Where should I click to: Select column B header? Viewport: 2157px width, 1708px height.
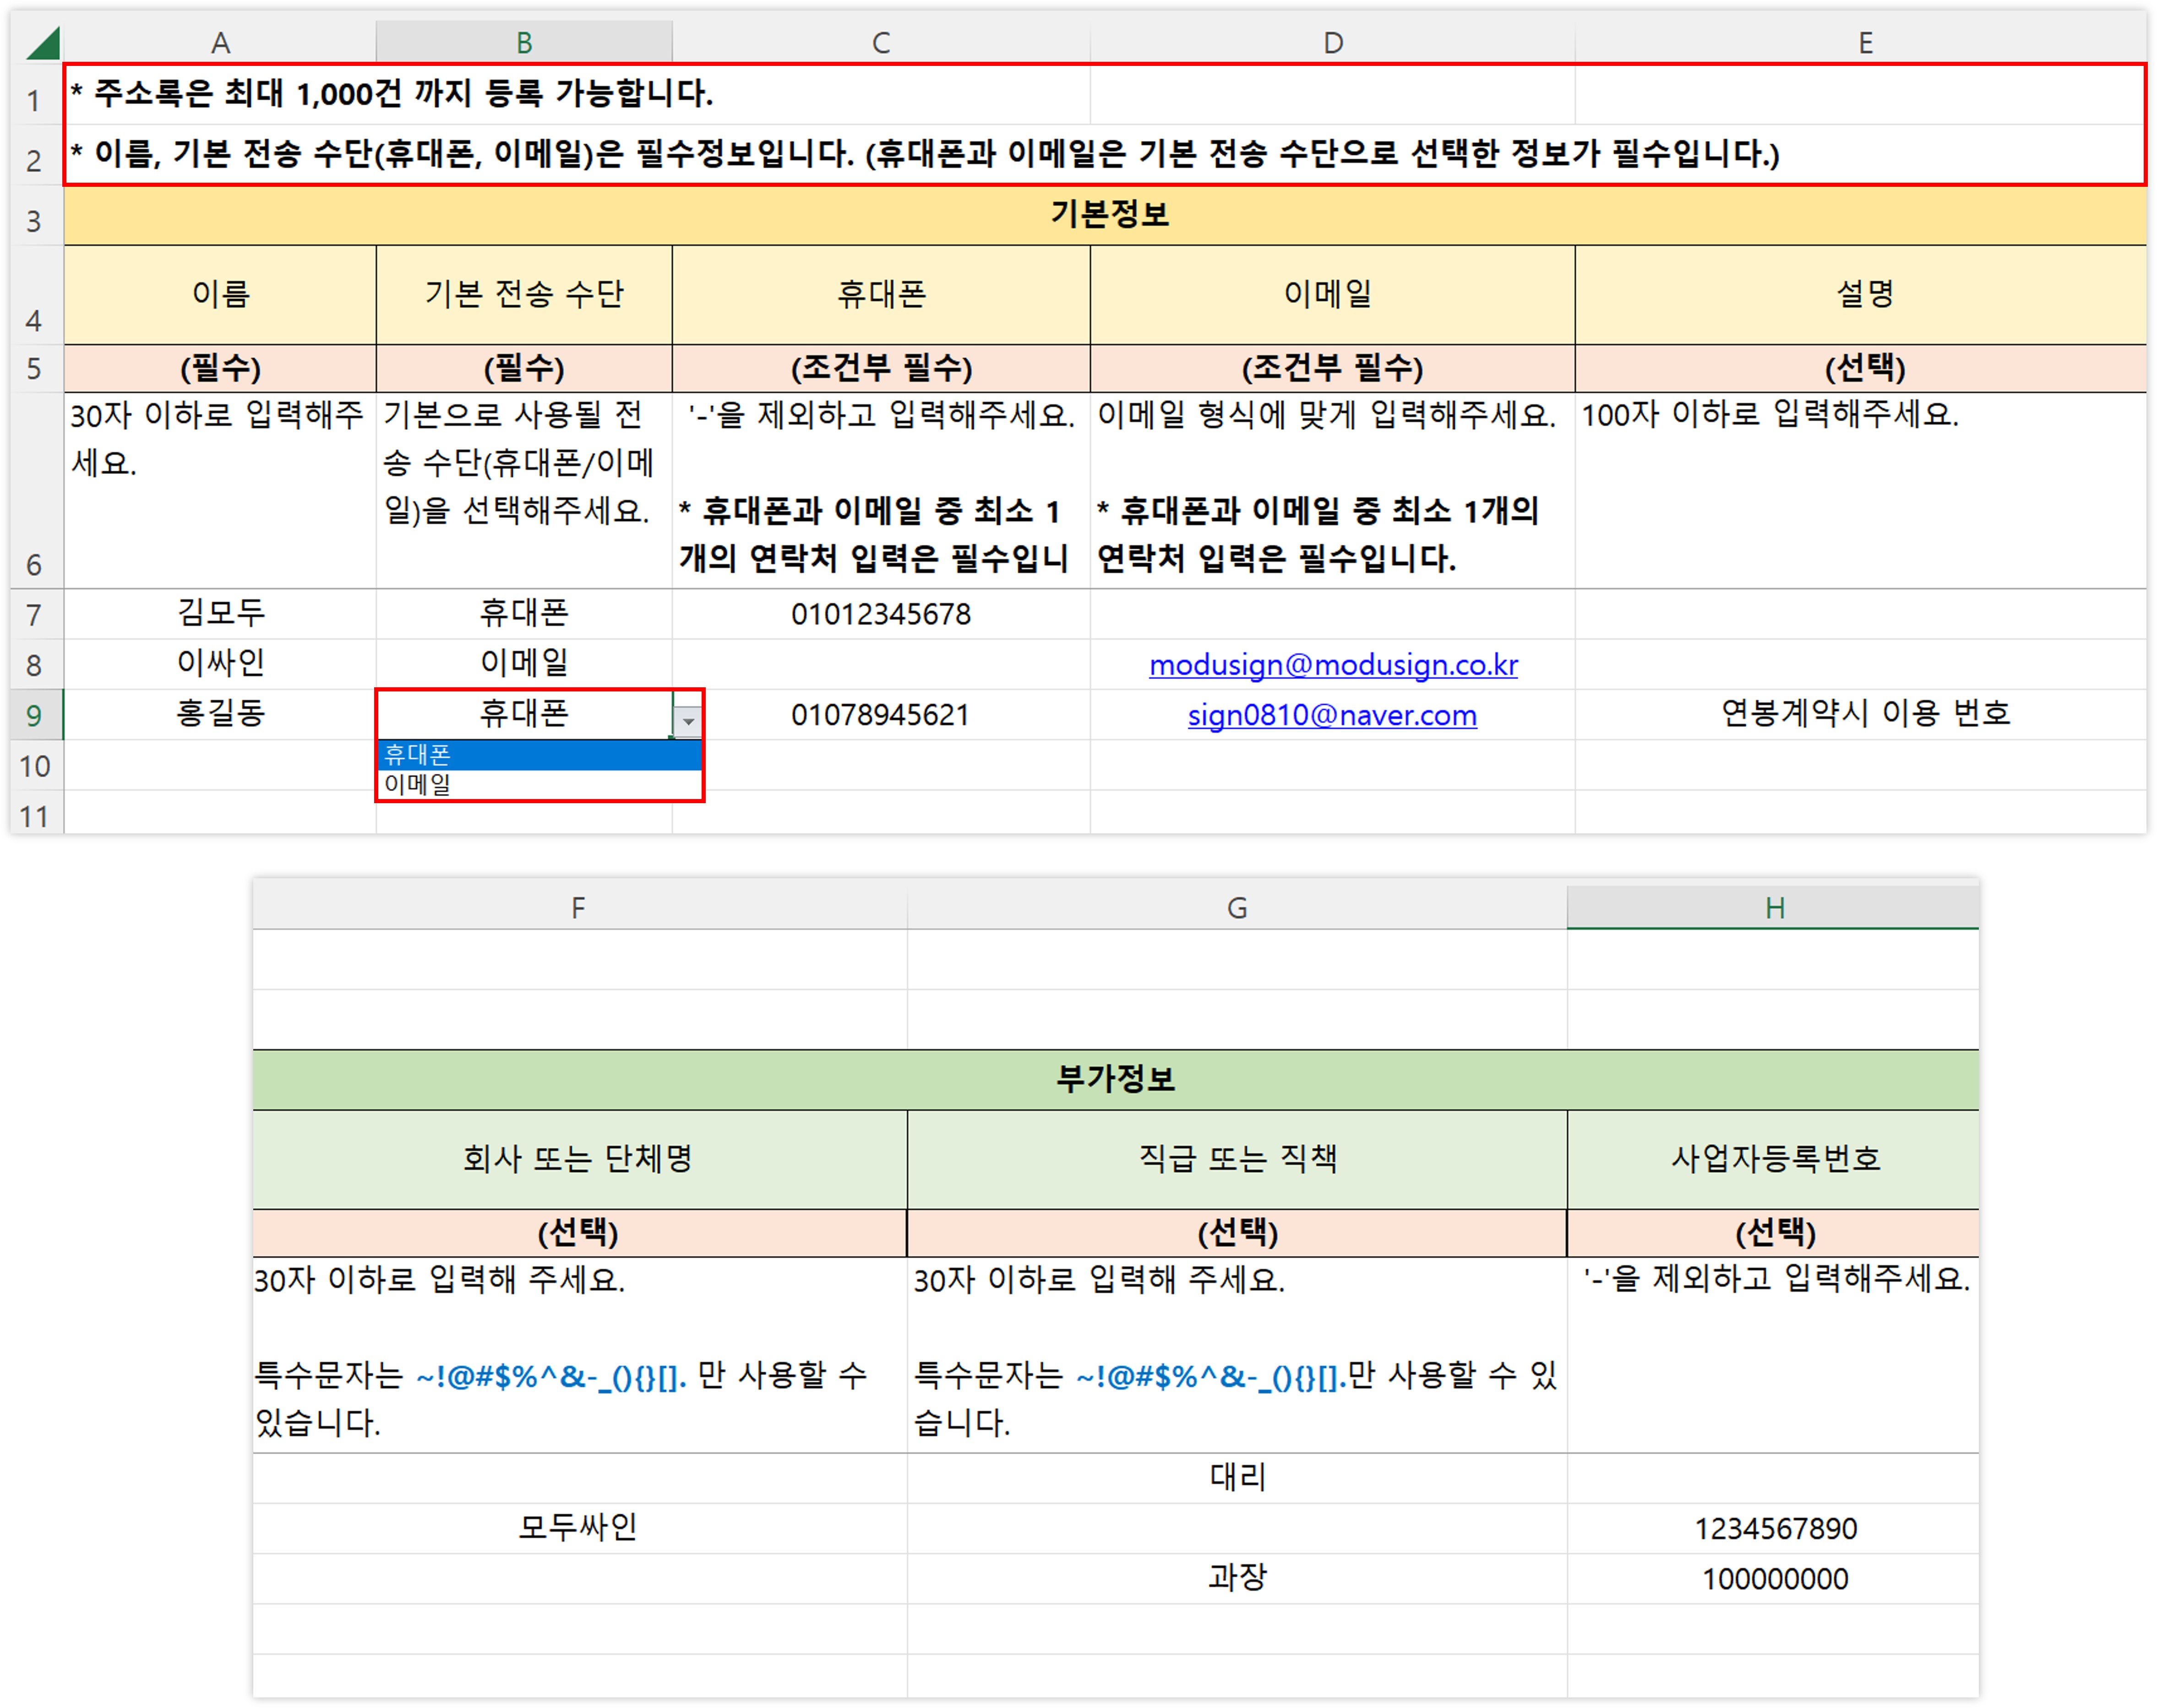pyautogui.click(x=523, y=43)
